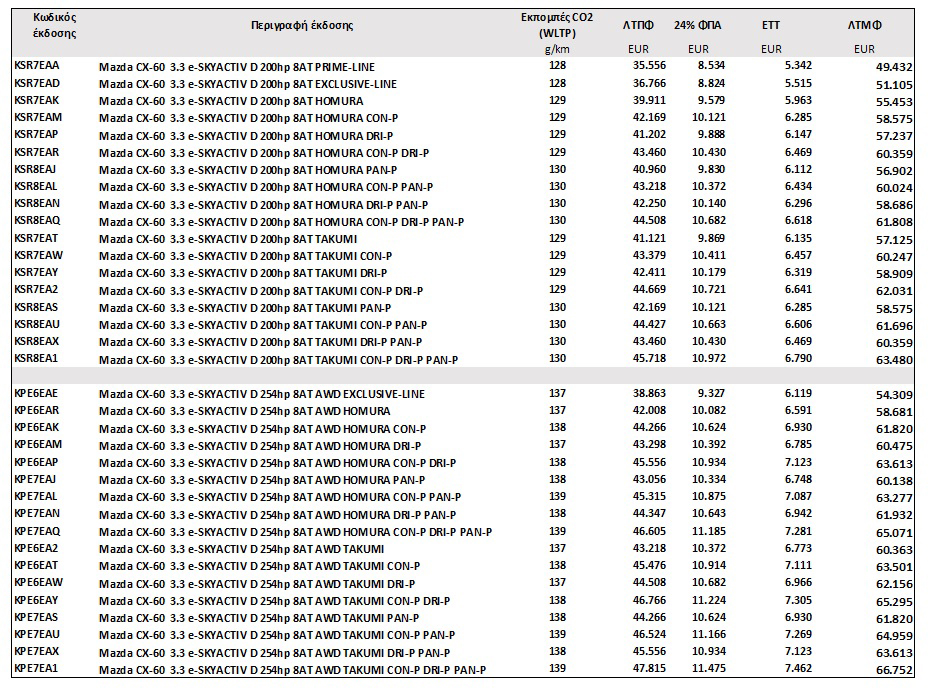Viewport: 930px width, 694px height.
Task: Click code KPE6EAT
Action: (36, 565)
